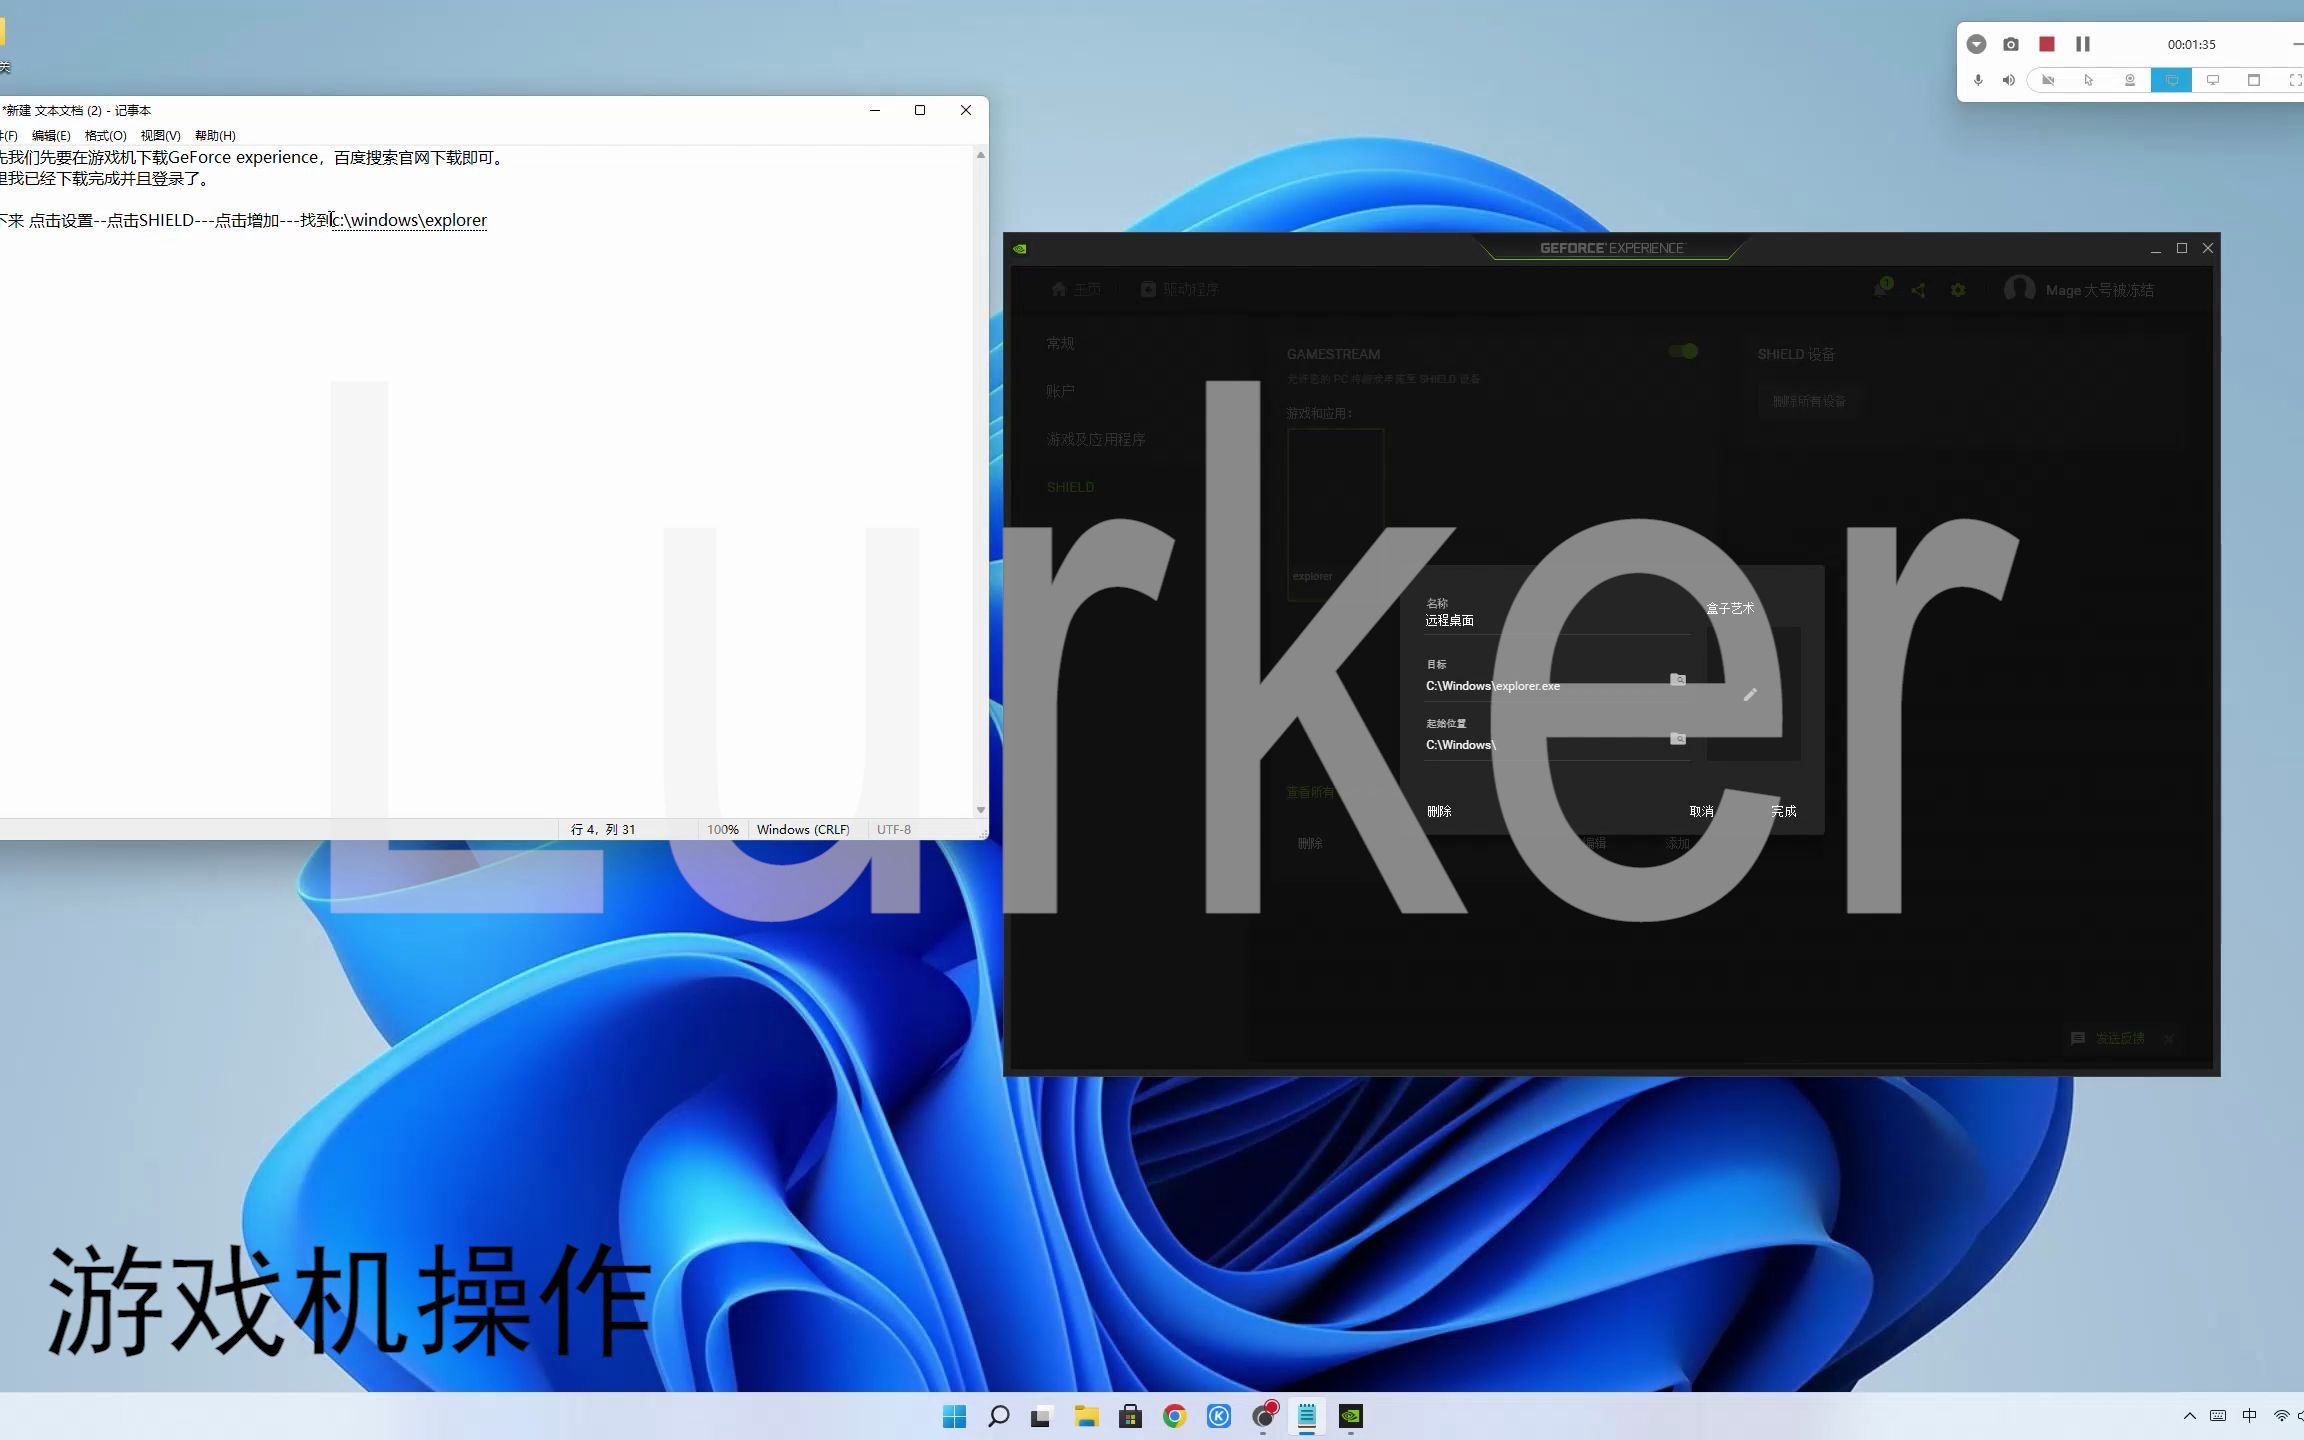Click 完成 to finish the dialog
Image resolution: width=2304 pixels, height=1440 pixels.
point(1783,811)
